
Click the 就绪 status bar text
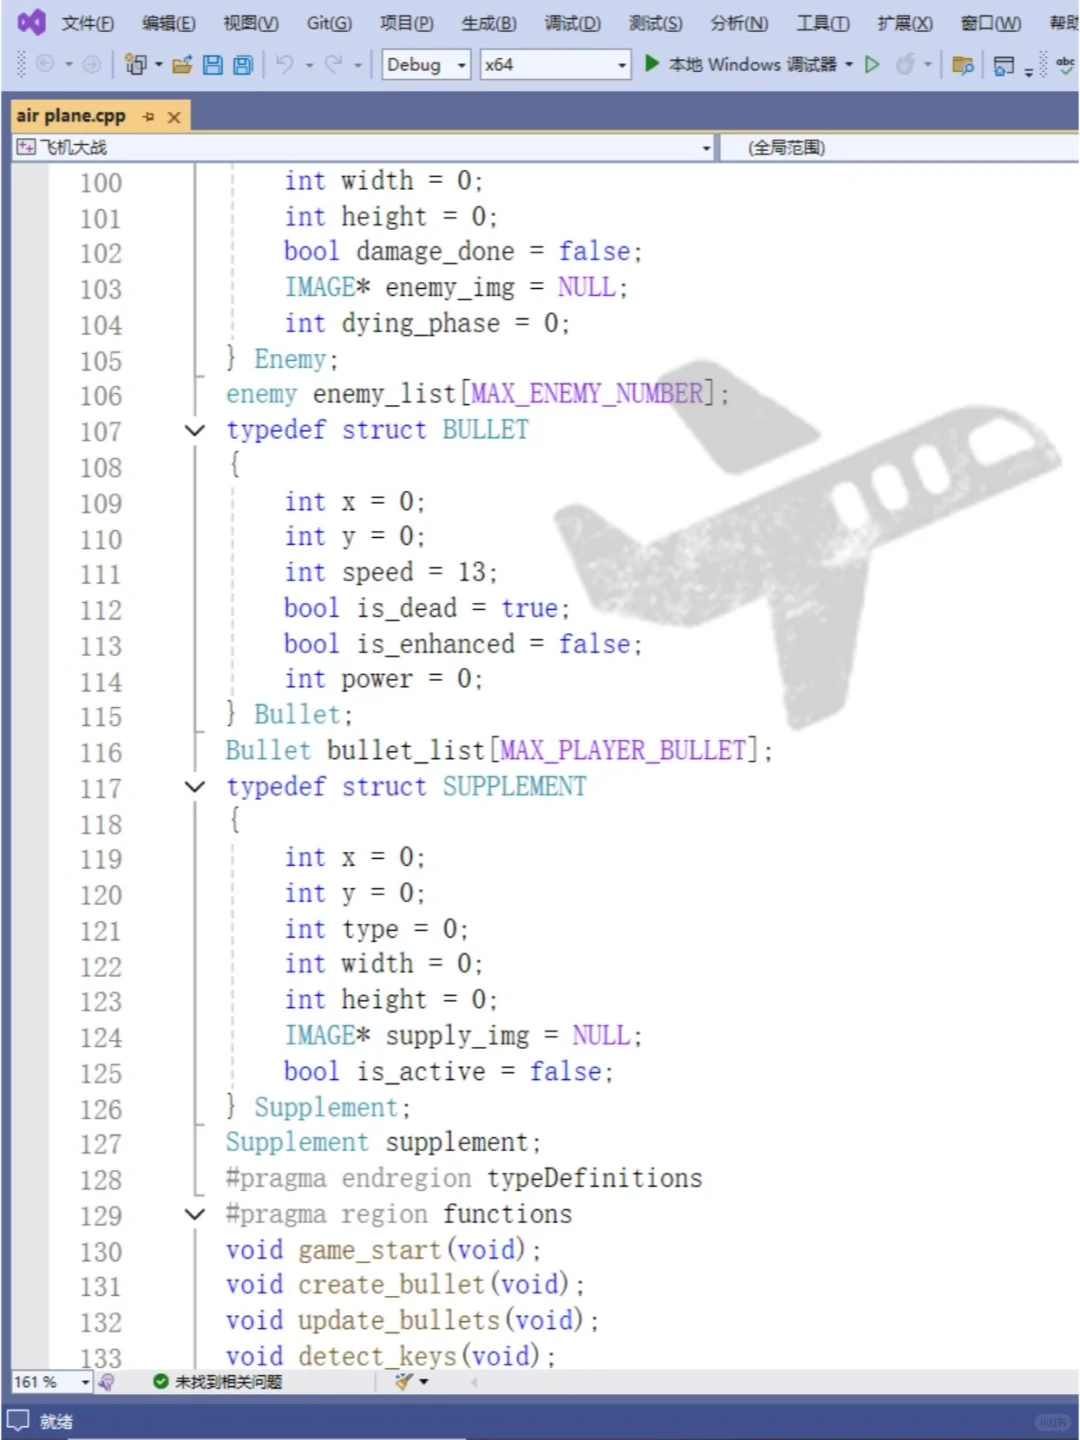[x=56, y=1422]
